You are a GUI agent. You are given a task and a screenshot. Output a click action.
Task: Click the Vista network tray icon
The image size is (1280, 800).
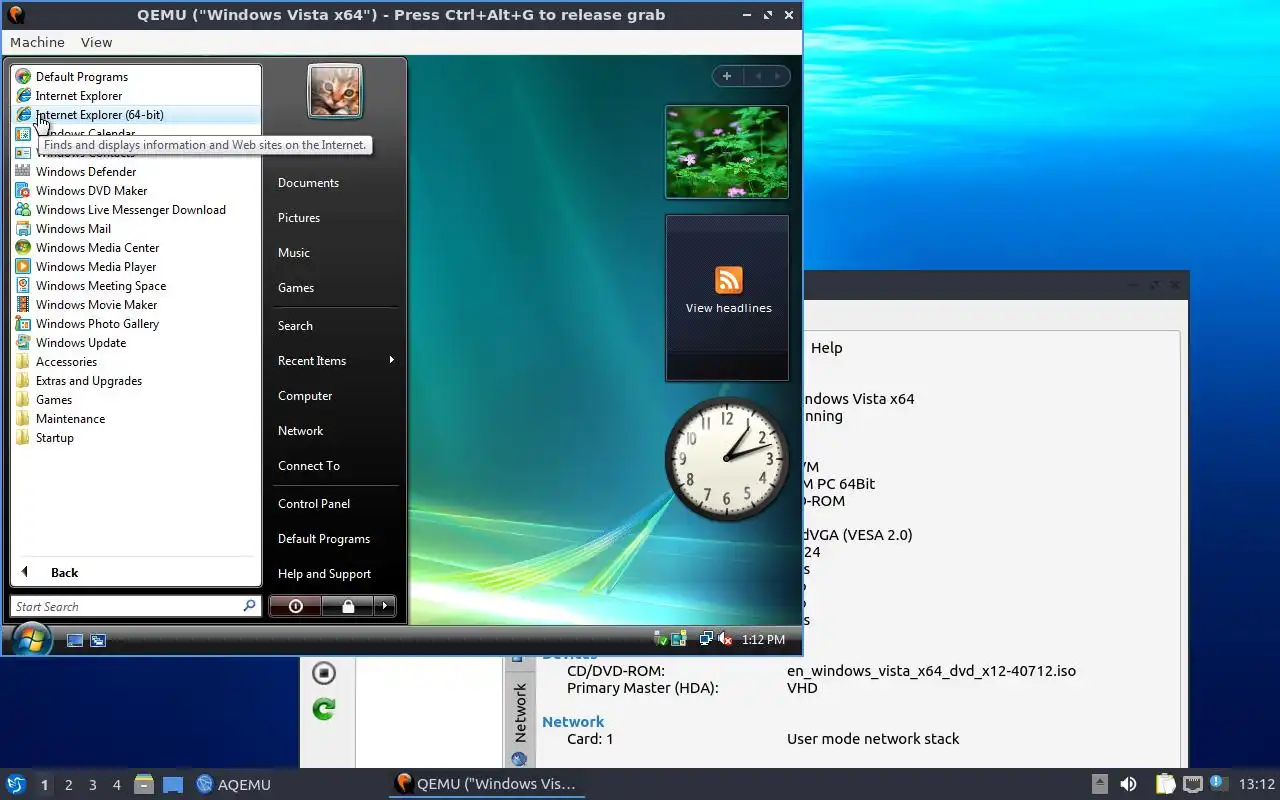tap(706, 639)
